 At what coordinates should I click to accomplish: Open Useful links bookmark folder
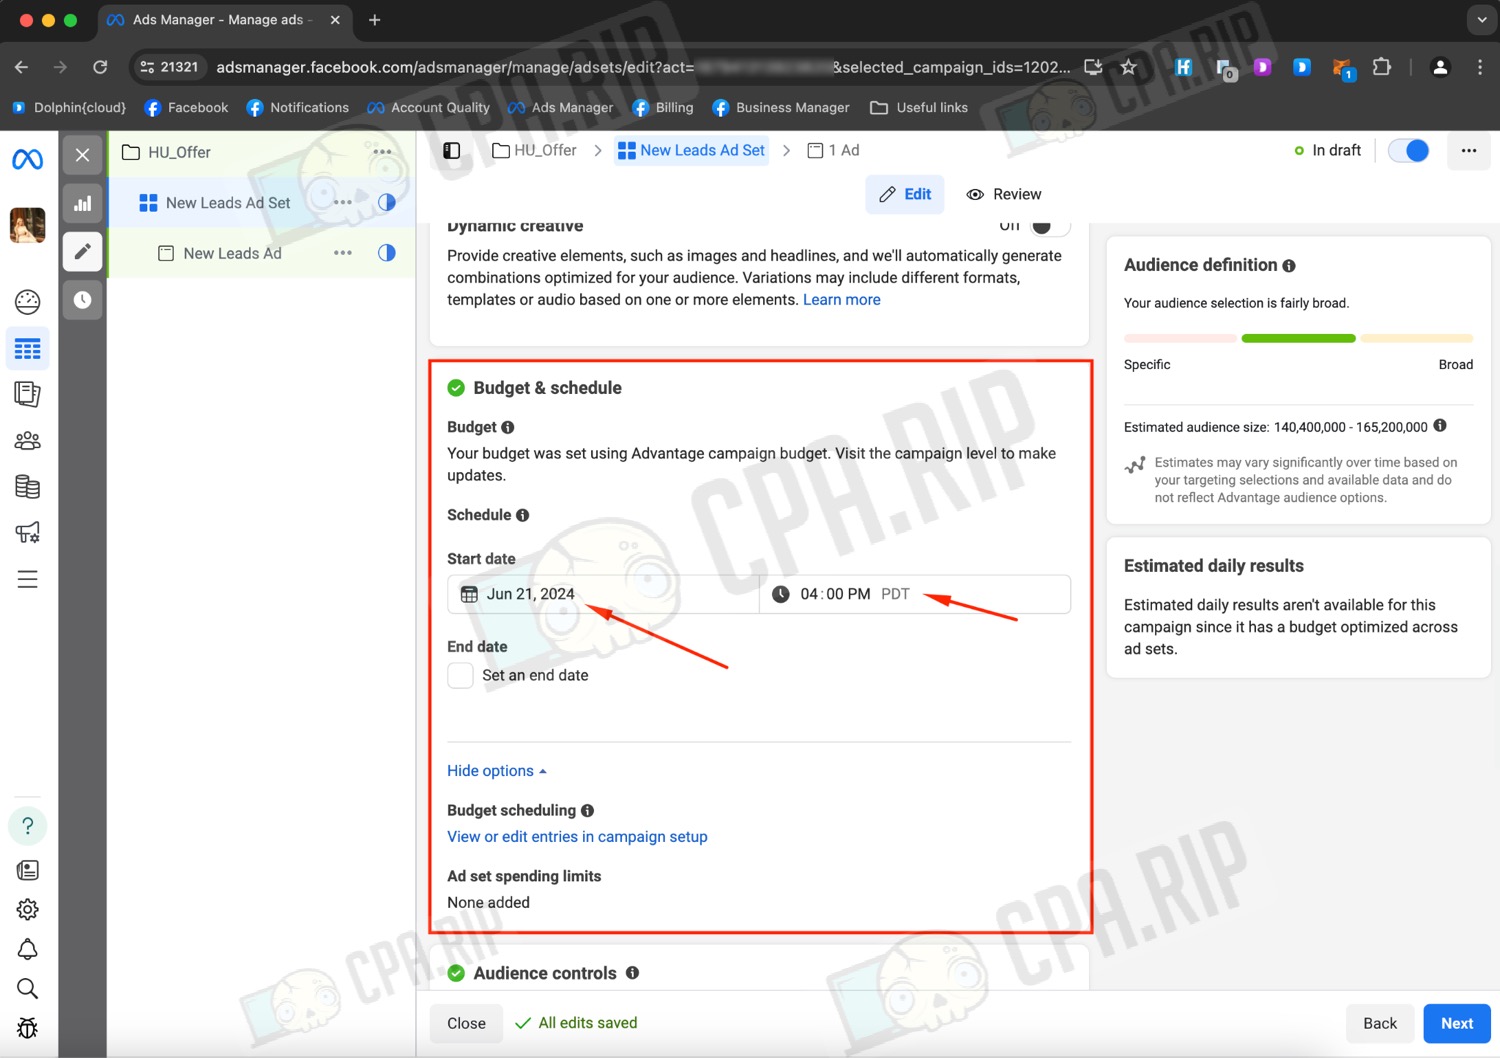919,108
